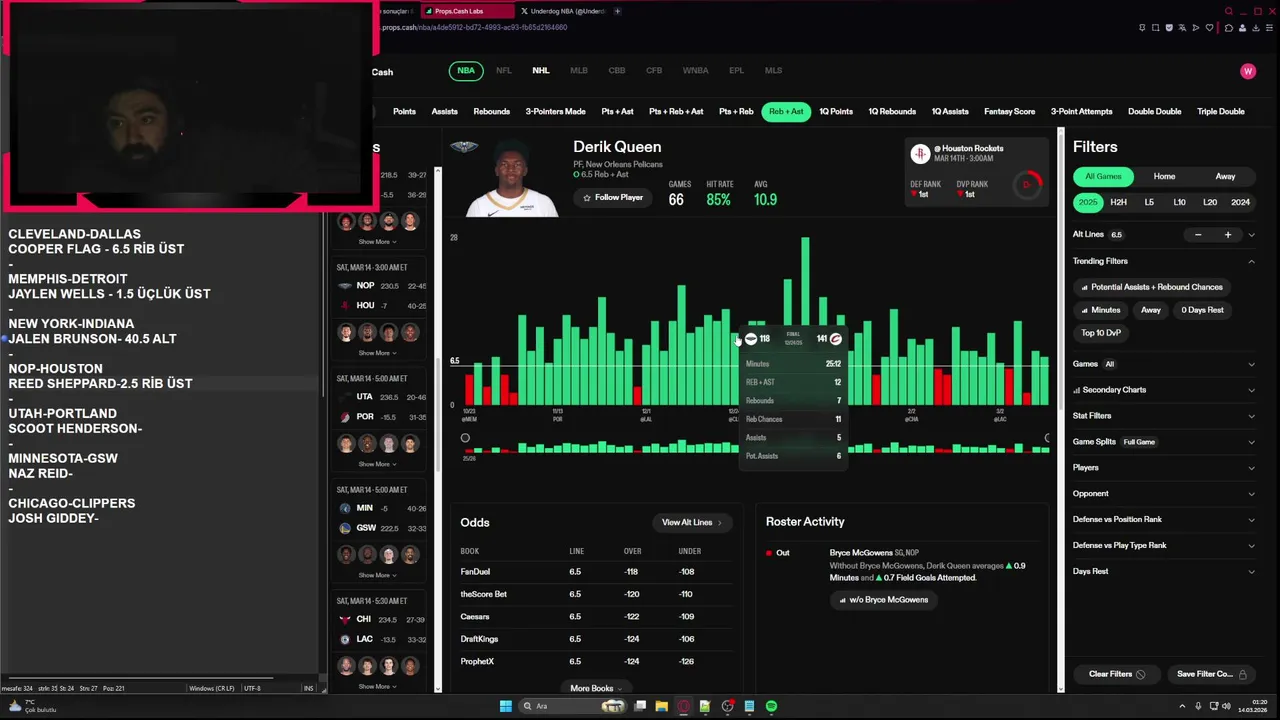Image resolution: width=1280 pixels, height=720 pixels.
Task: Expand the Alt Lines dropdown chevron
Action: click(x=1251, y=235)
